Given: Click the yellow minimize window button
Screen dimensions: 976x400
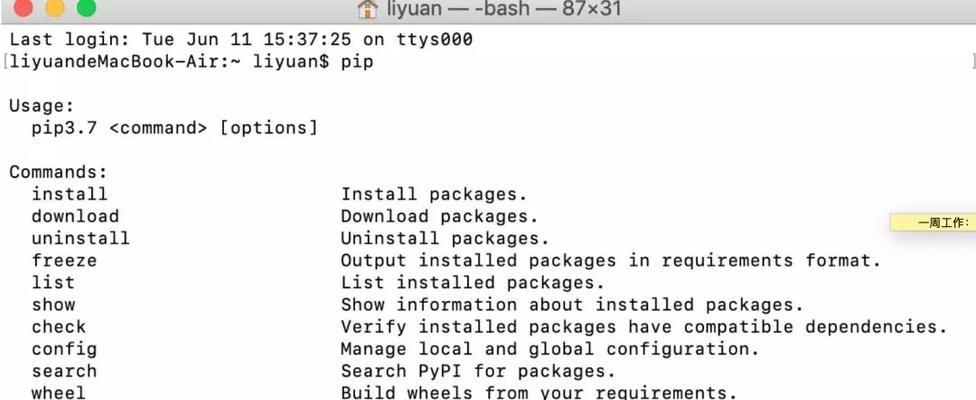Looking at the screenshot, I should point(55,7).
